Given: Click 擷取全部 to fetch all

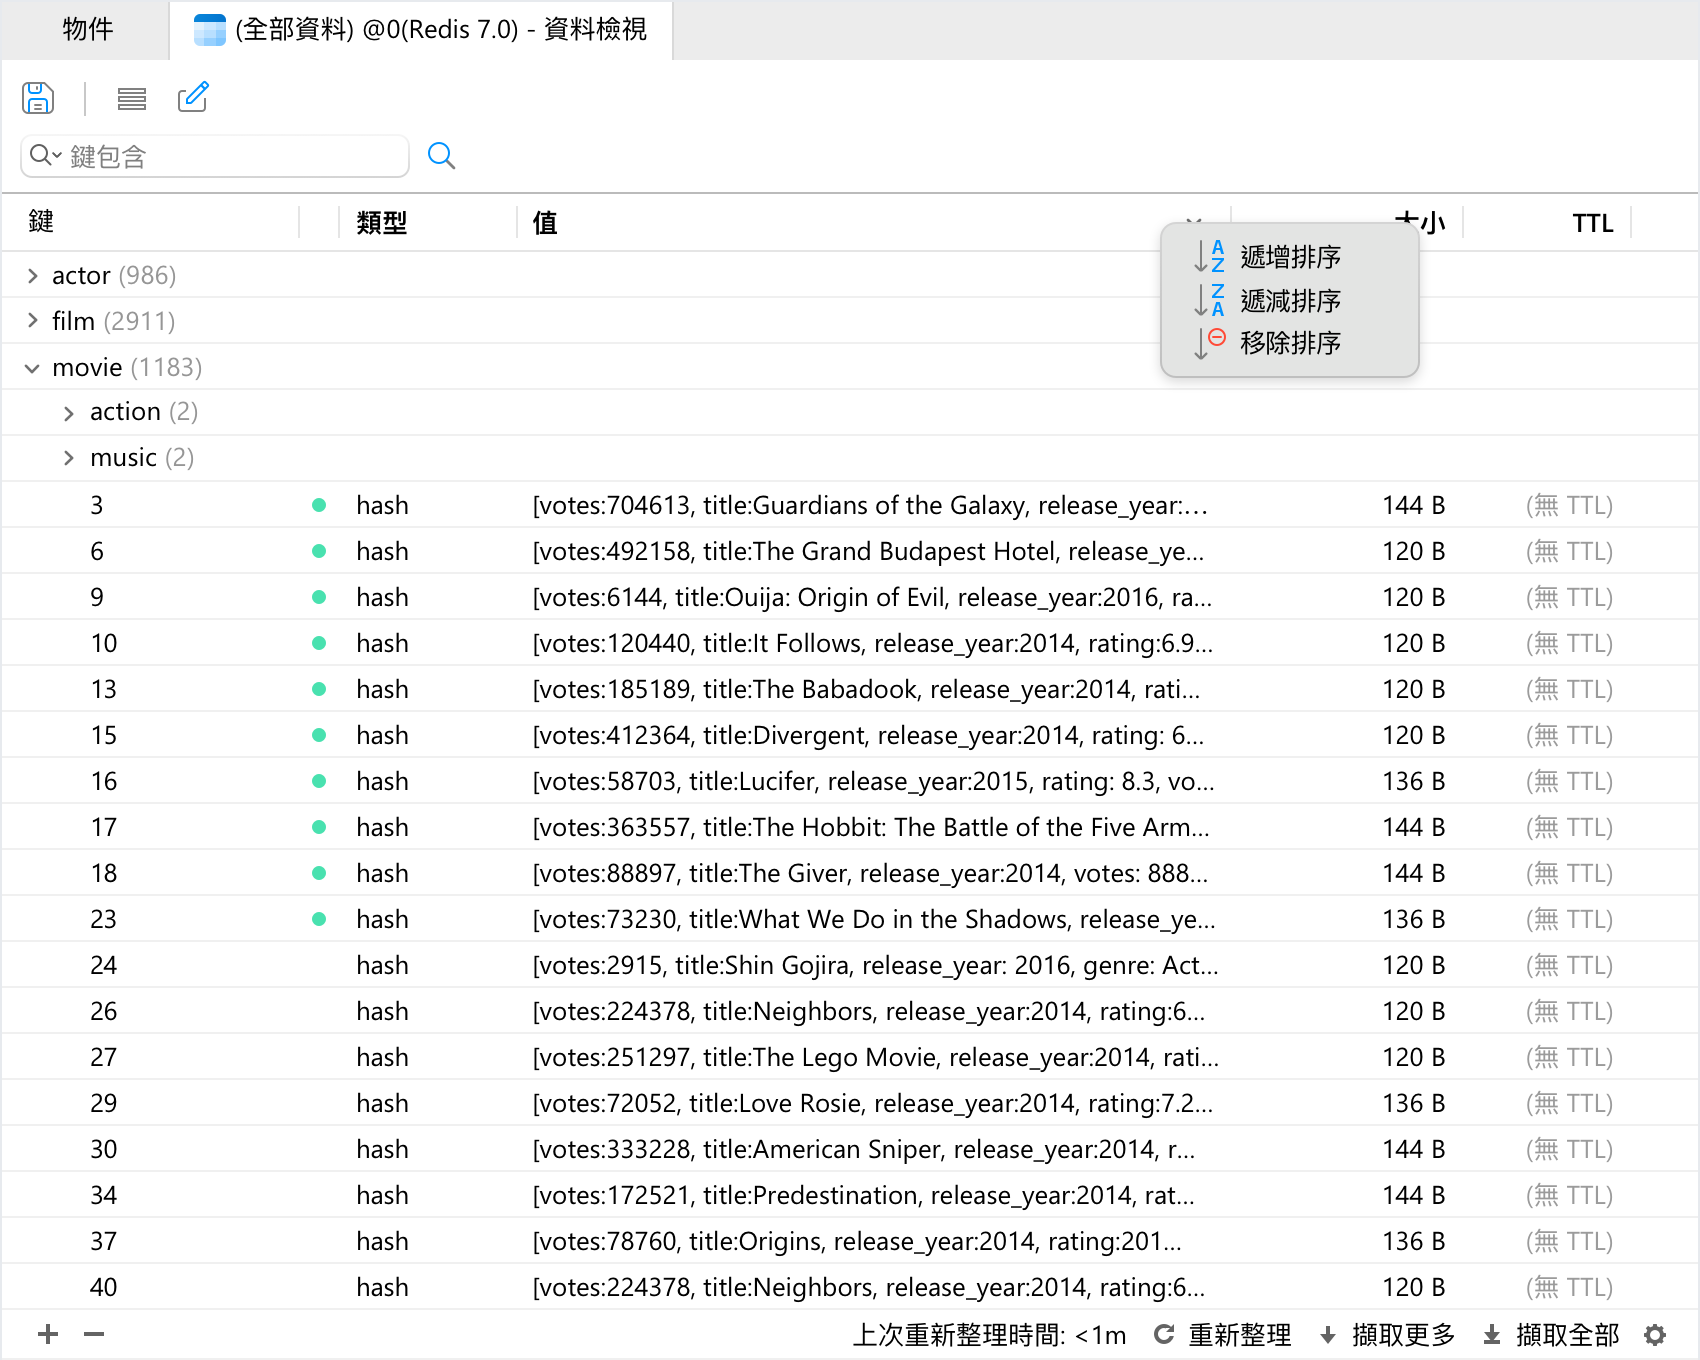Looking at the screenshot, I should [x=1551, y=1335].
